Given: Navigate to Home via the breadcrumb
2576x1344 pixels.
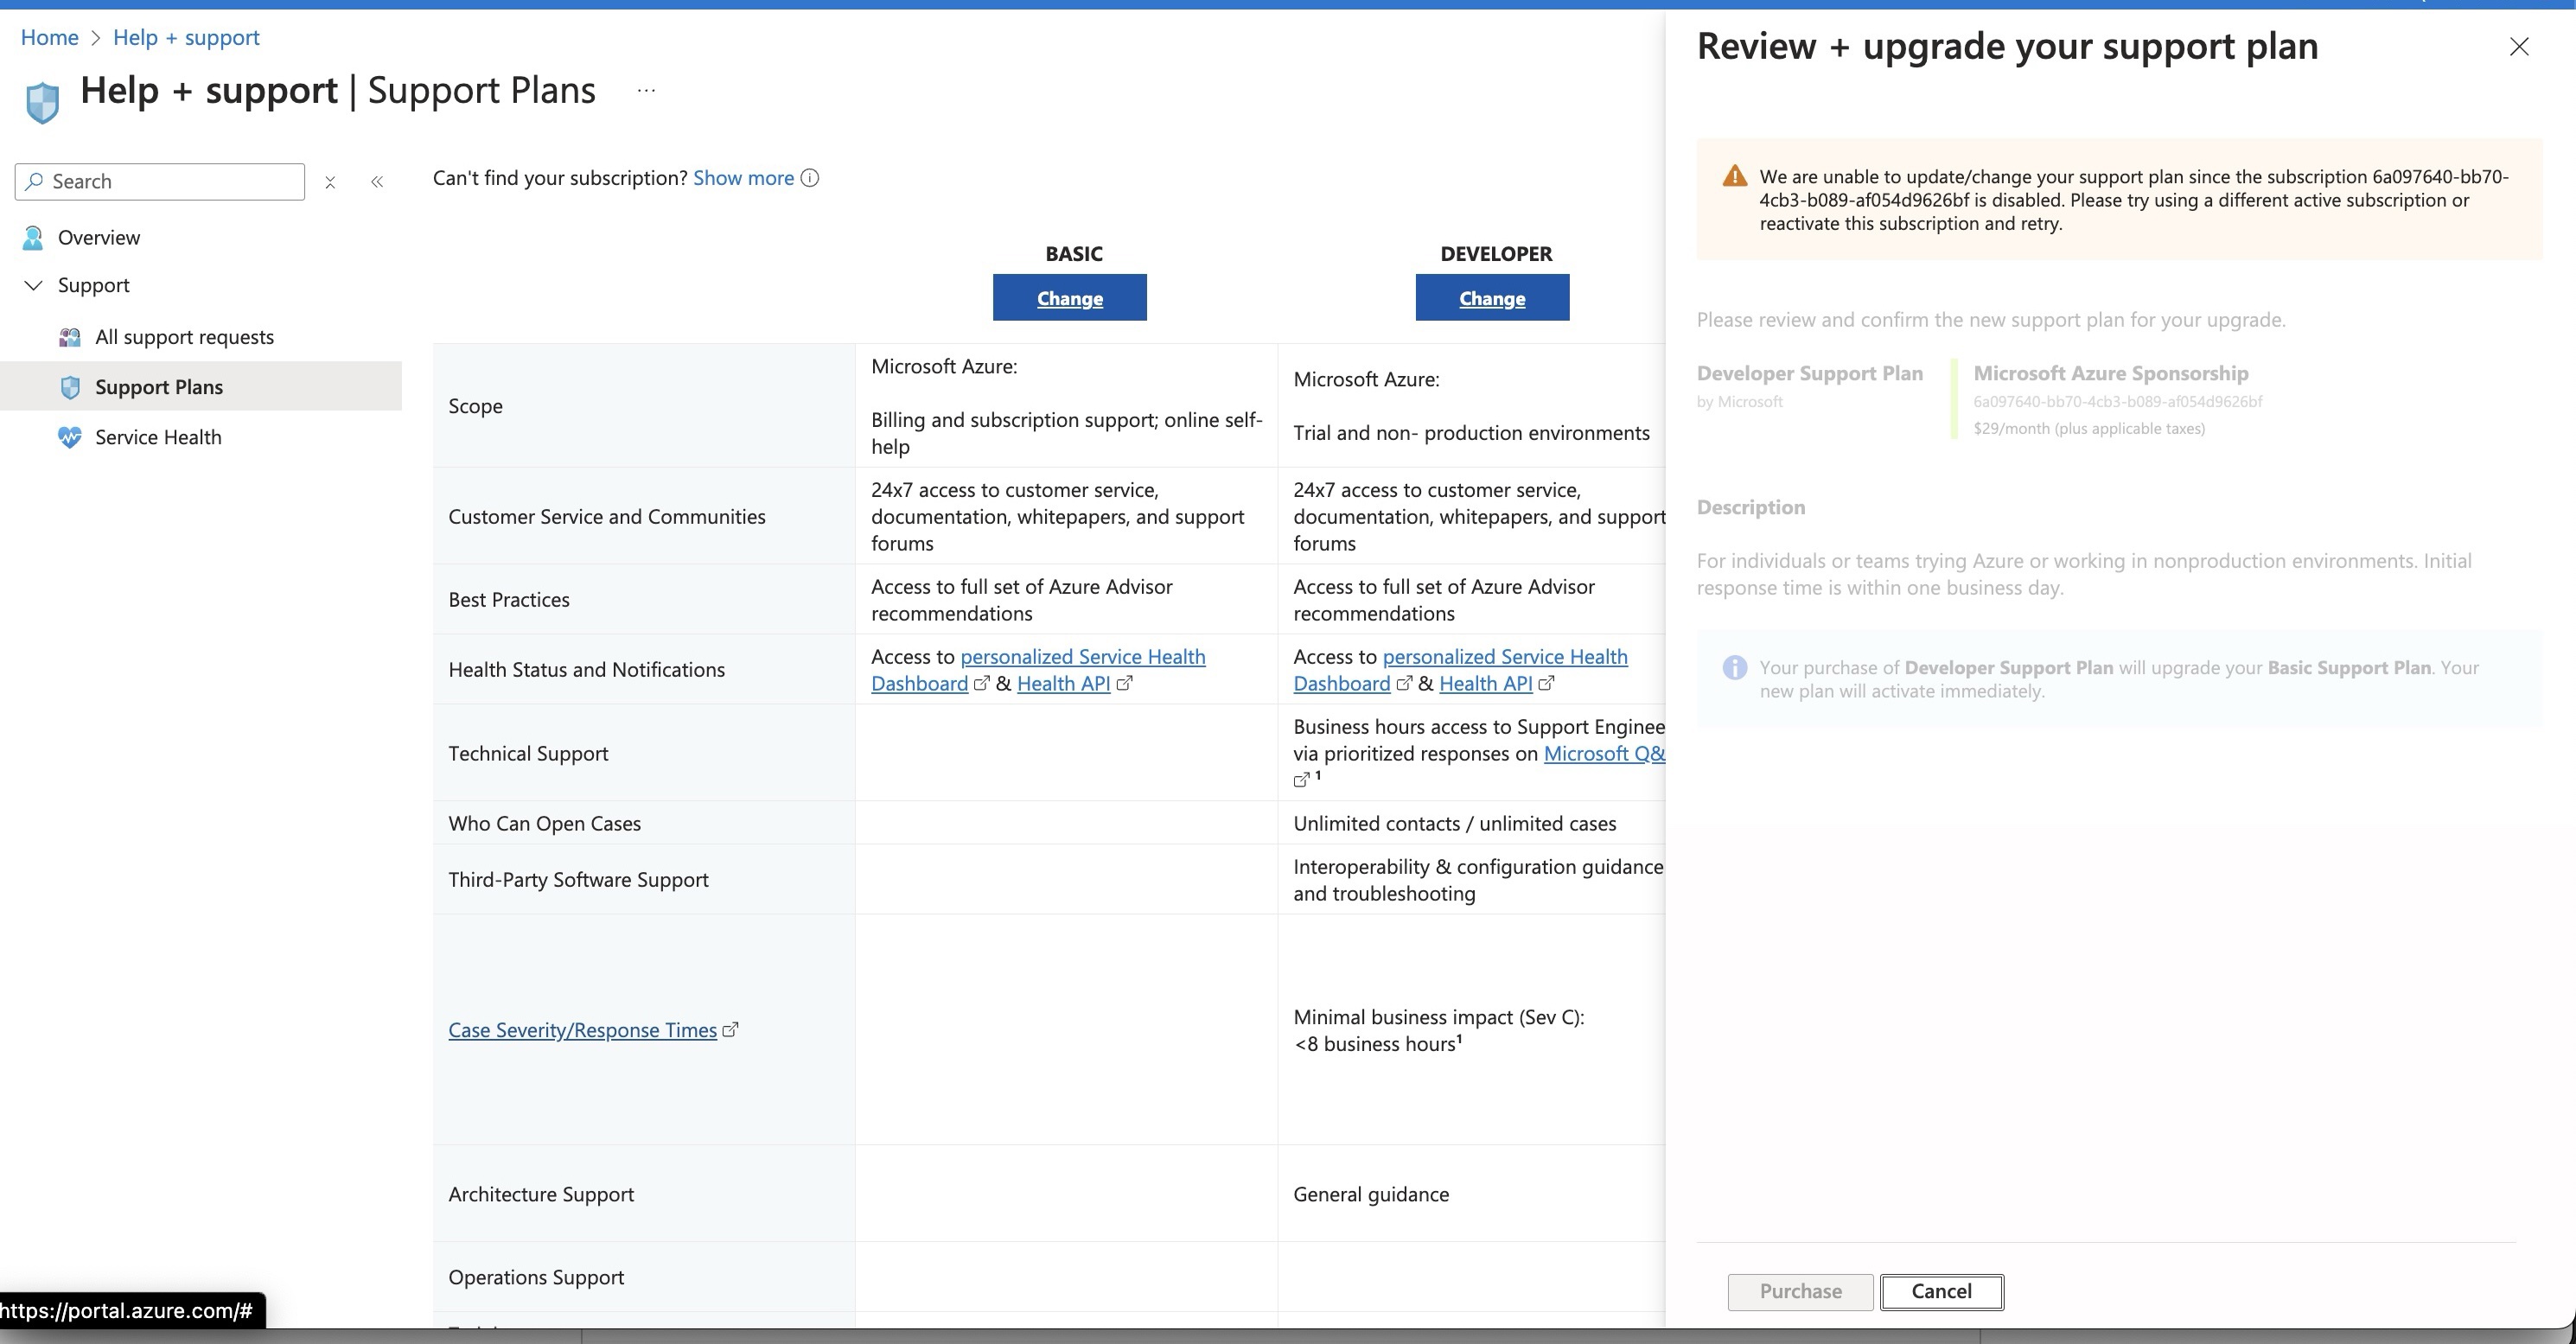Looking at the screenshot, I should 49,37.
